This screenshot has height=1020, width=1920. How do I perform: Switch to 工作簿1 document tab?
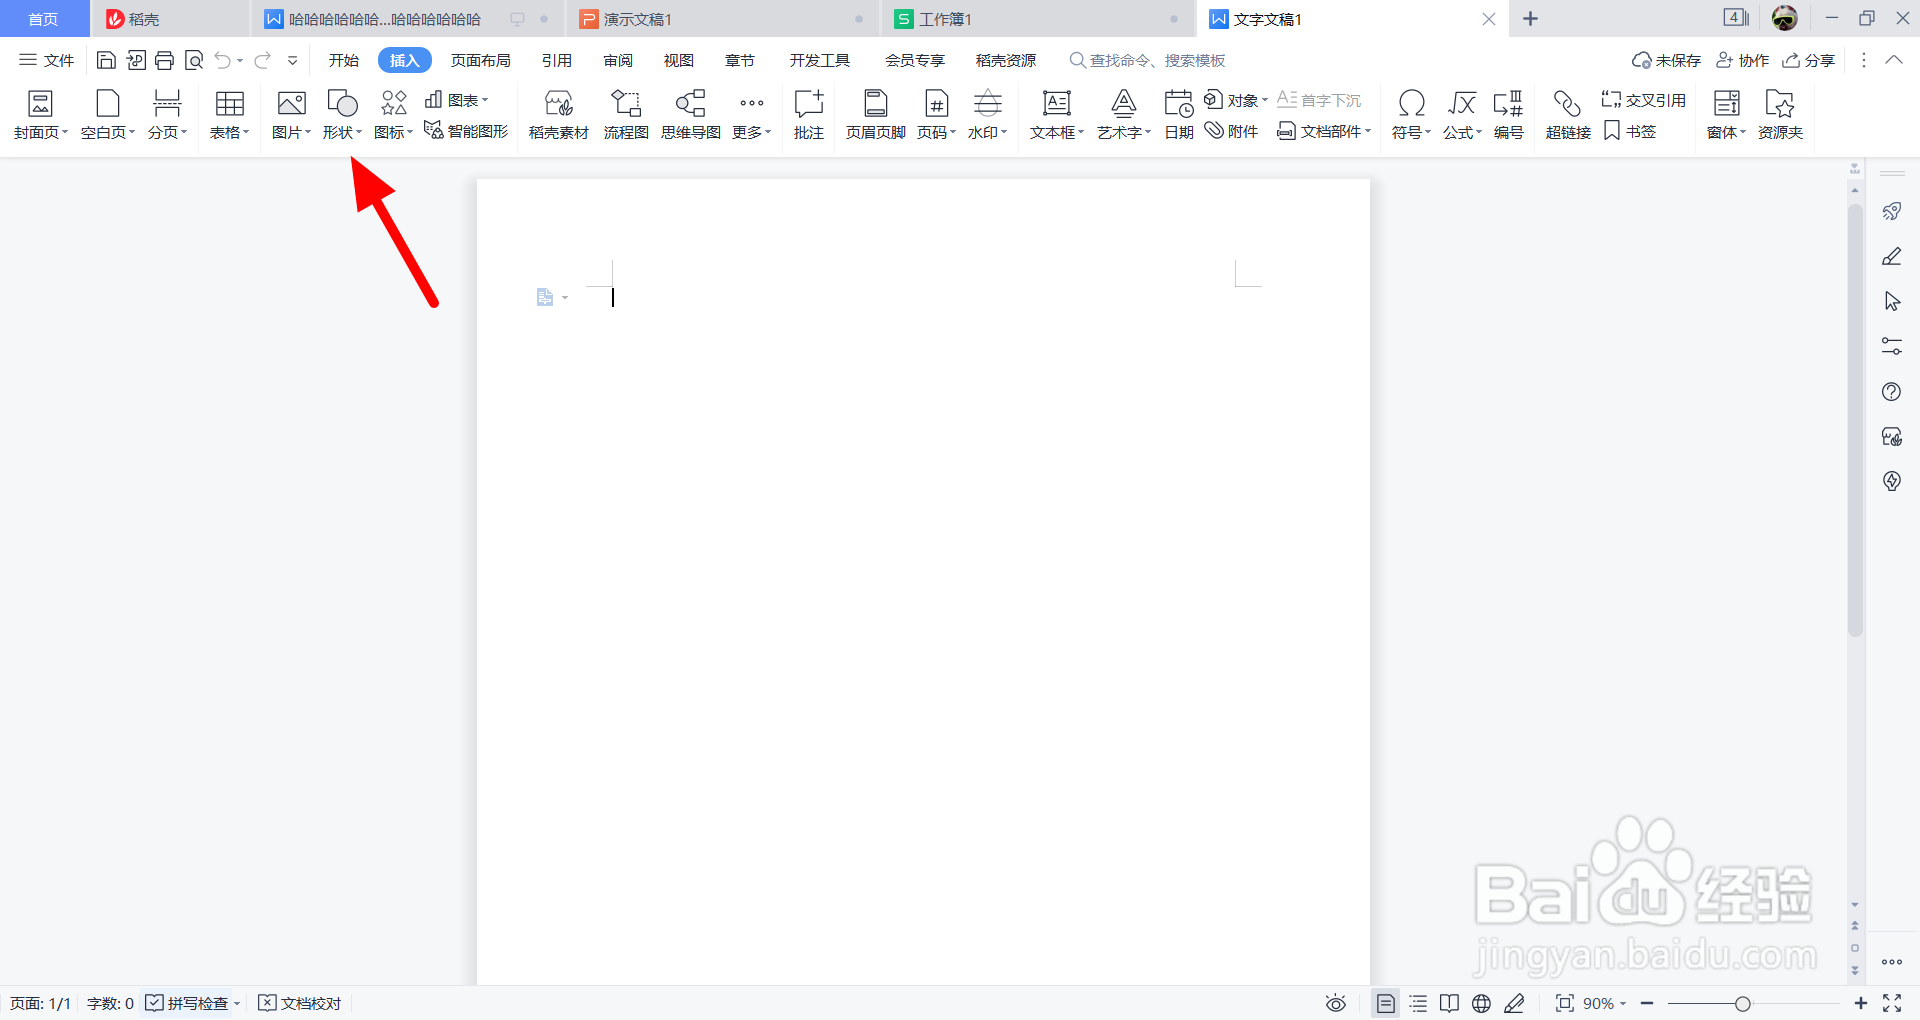point(1036,19)
